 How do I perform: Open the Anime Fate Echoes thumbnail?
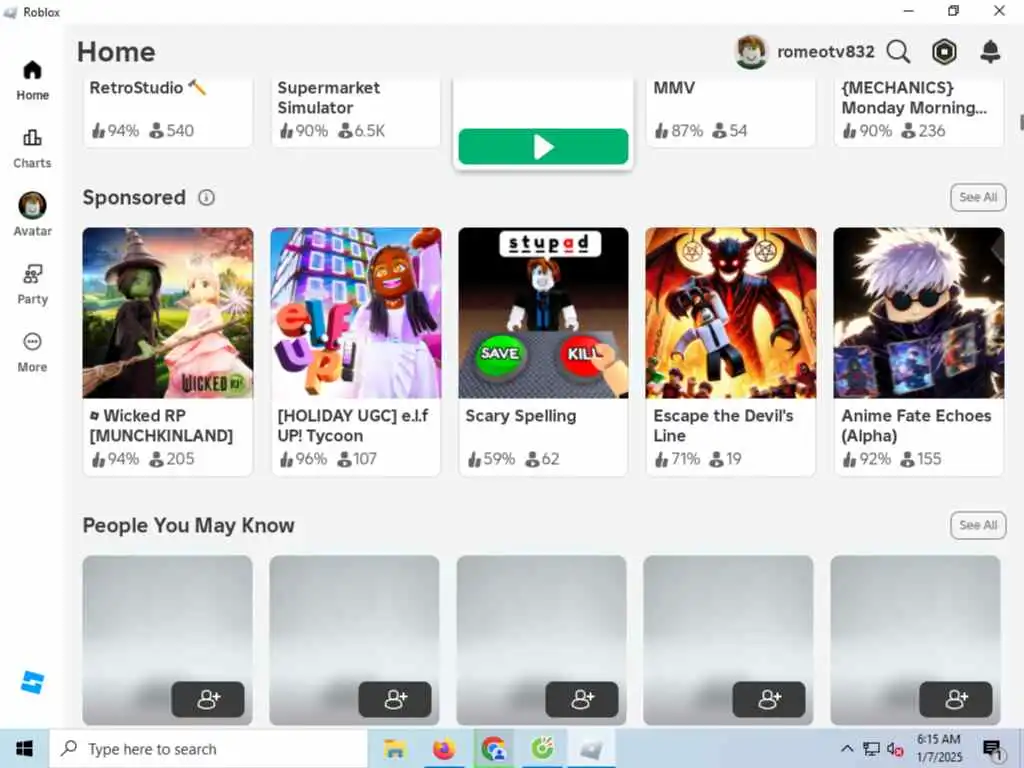click(919, 313)
